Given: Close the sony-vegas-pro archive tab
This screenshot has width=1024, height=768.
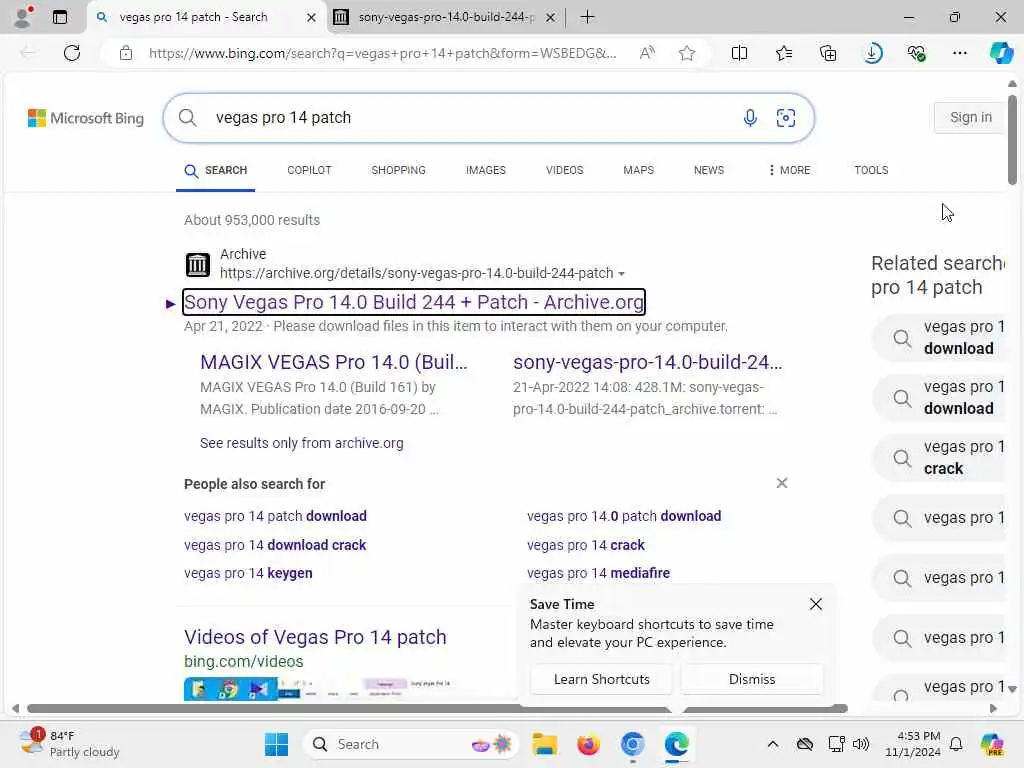Looking at the screenshot, I should click(x=551, y=18).
